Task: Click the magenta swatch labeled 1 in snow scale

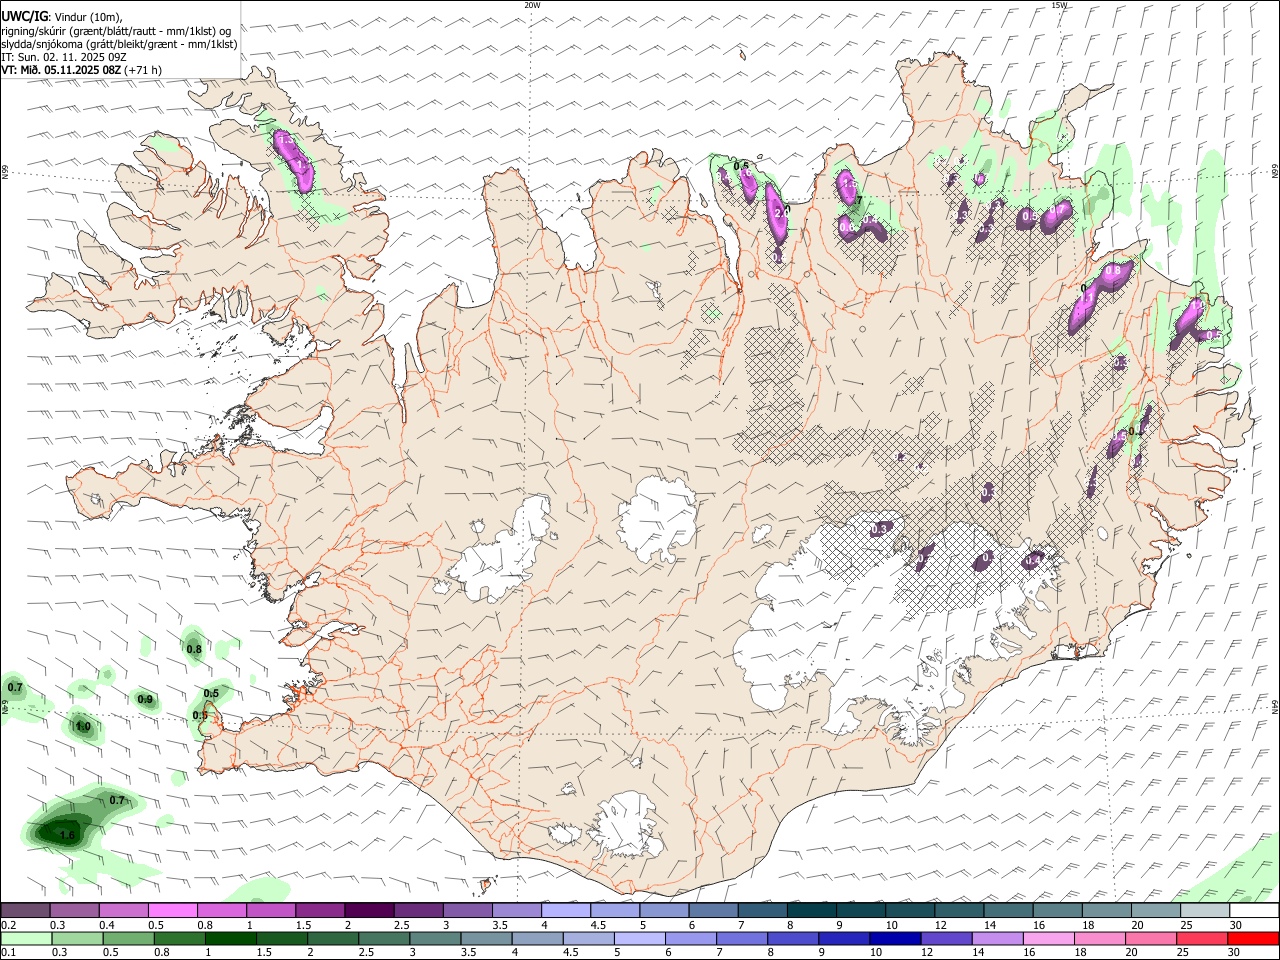Action: [270, 910]
